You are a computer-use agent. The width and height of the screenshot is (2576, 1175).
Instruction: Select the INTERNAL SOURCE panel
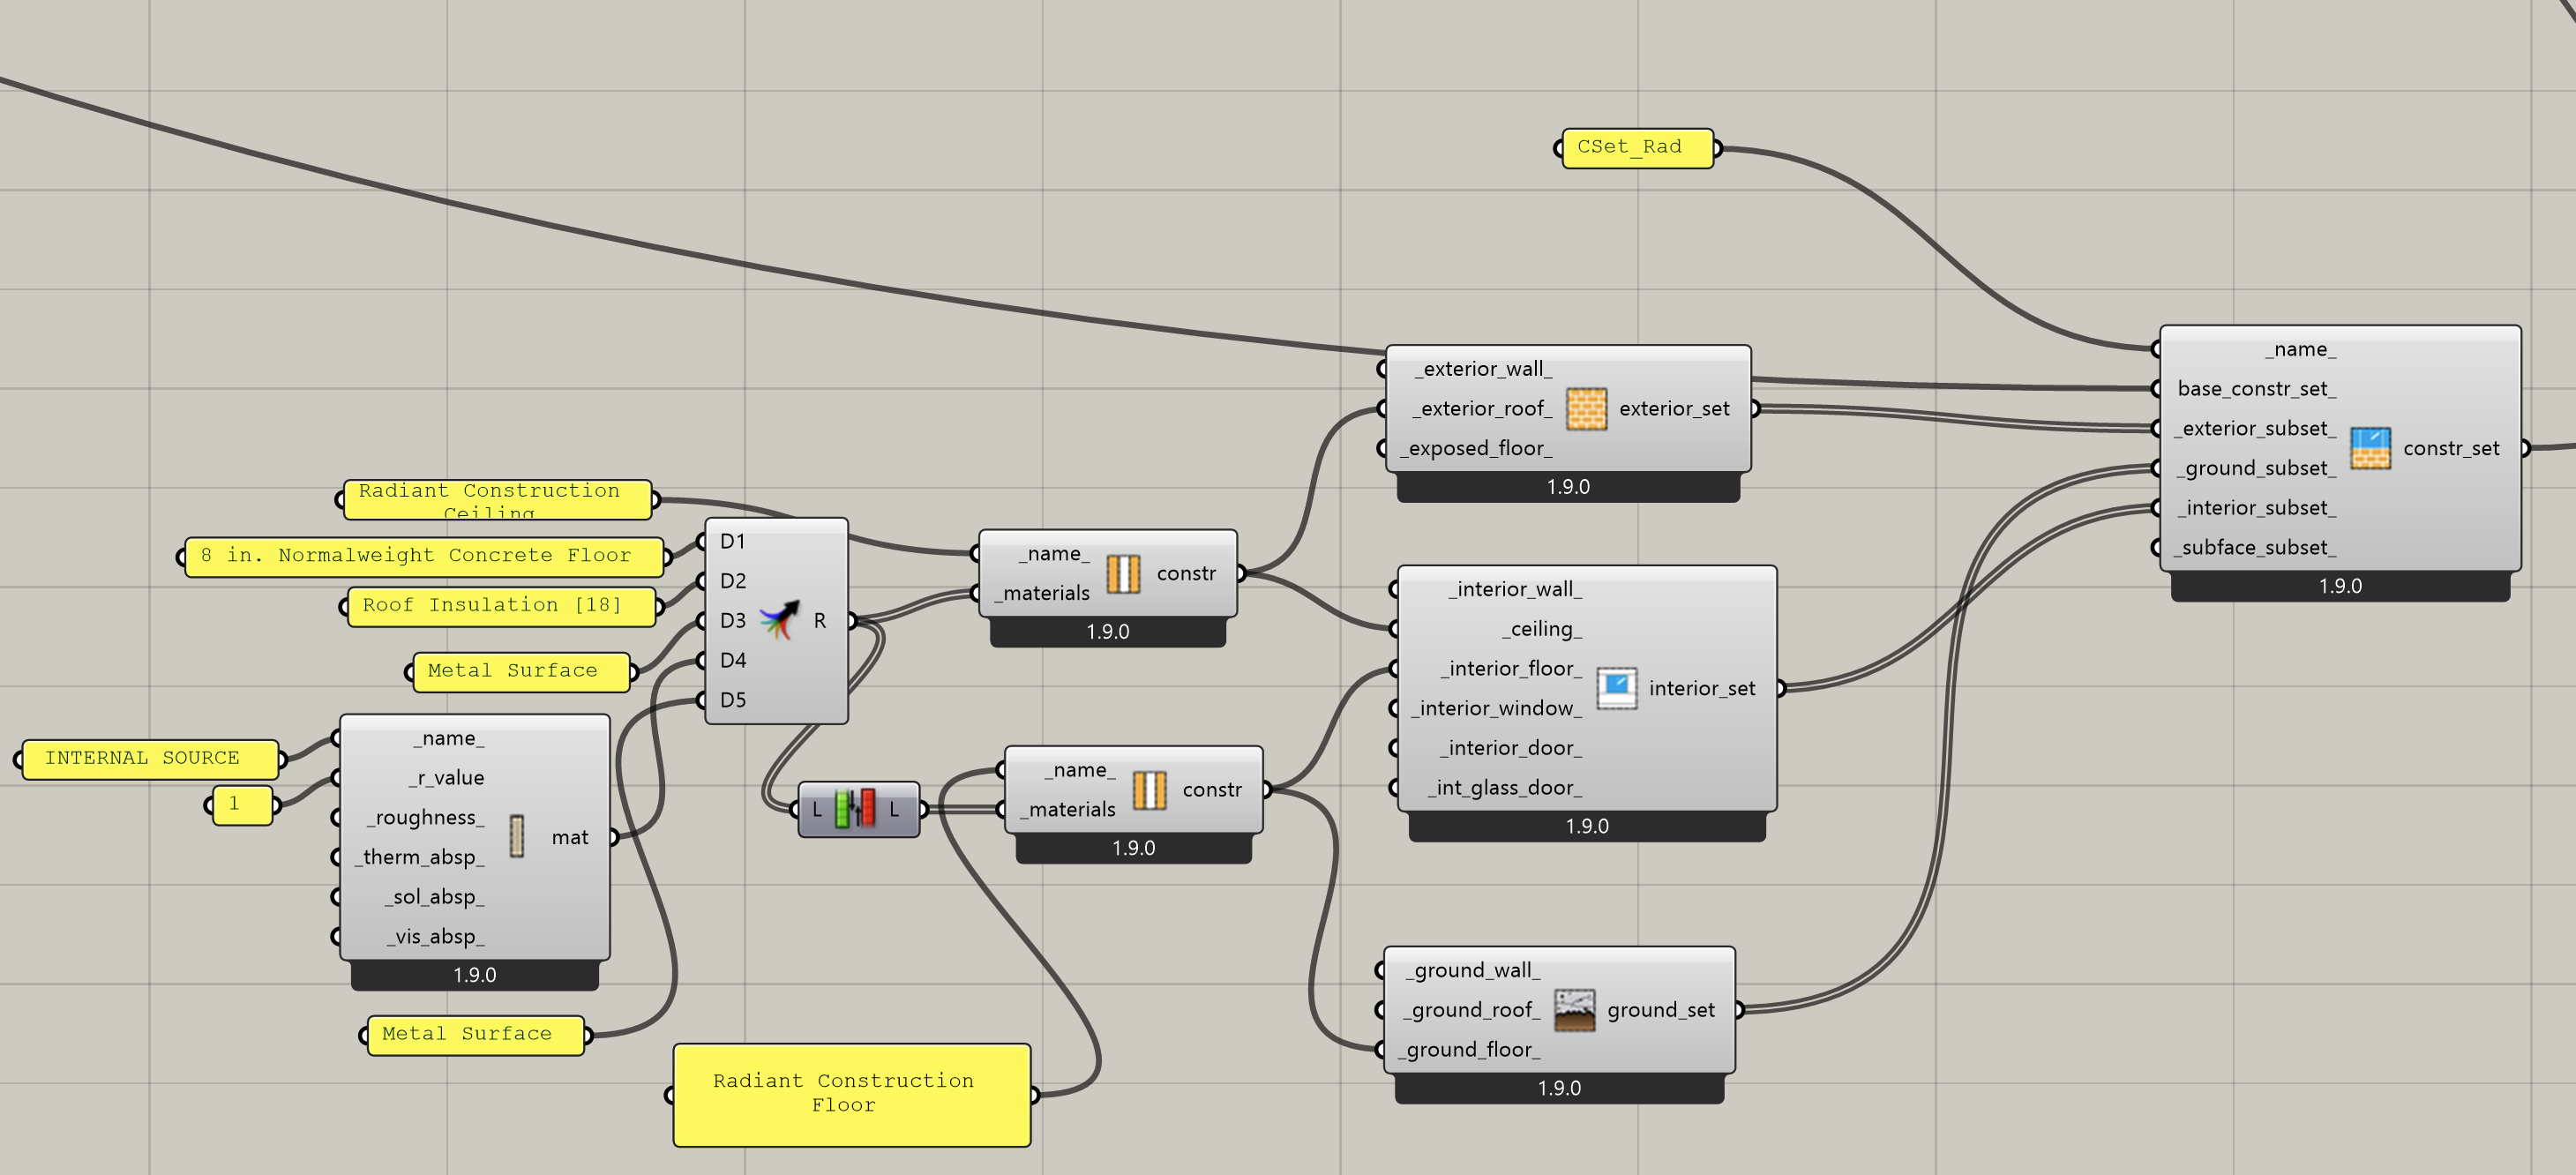click(x=148, y=759)
